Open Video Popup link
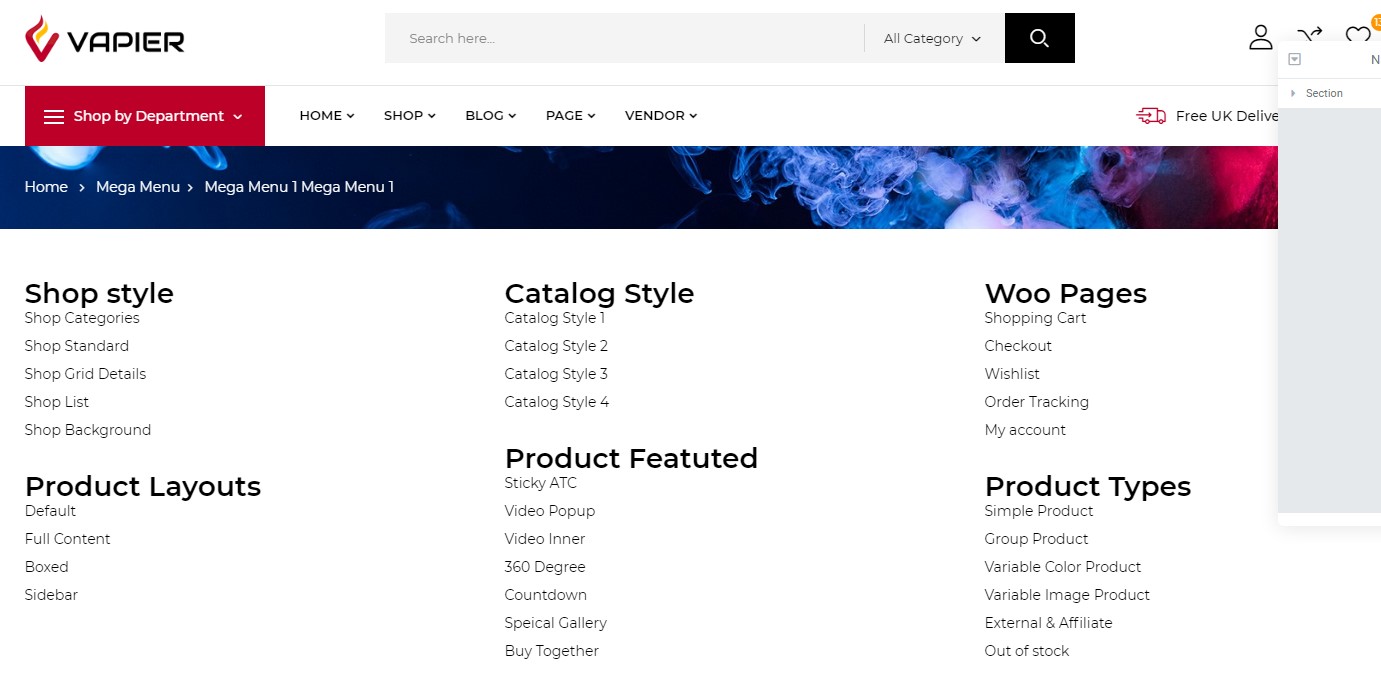The width and height of the screenshot is (1381, 676). coord(550,511)
